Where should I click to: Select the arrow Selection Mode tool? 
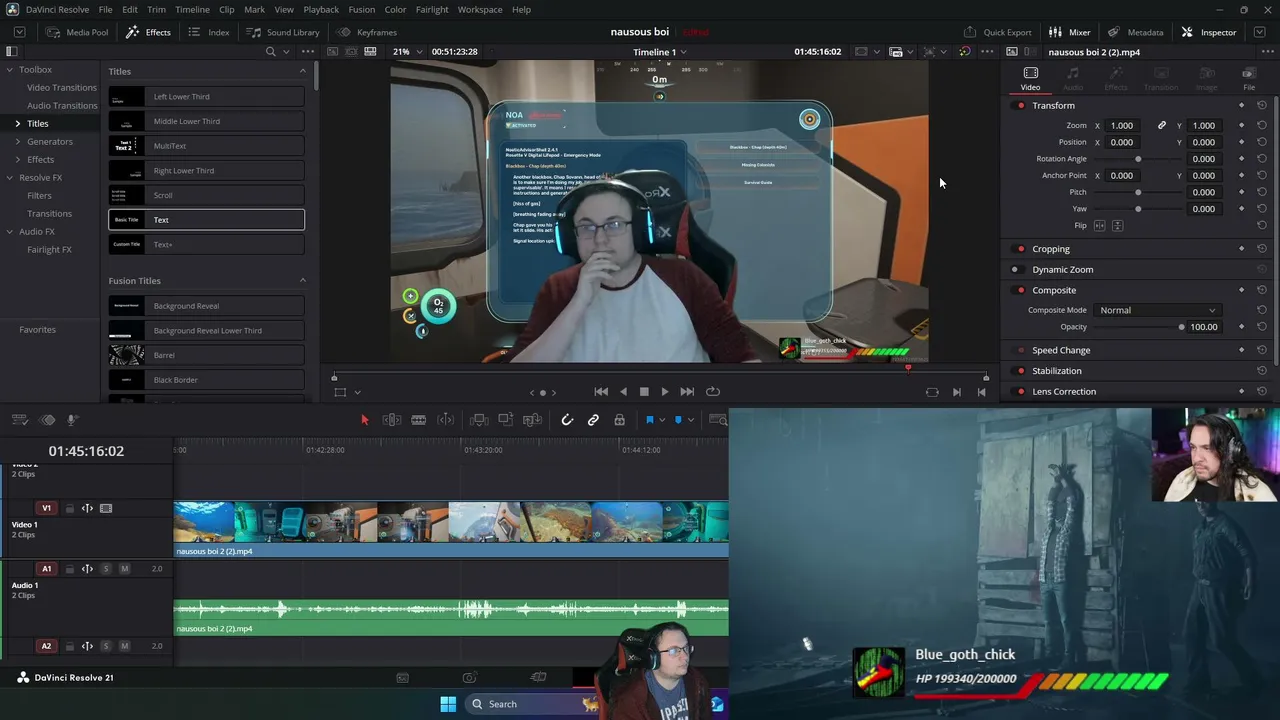click(x=365, y=420)
